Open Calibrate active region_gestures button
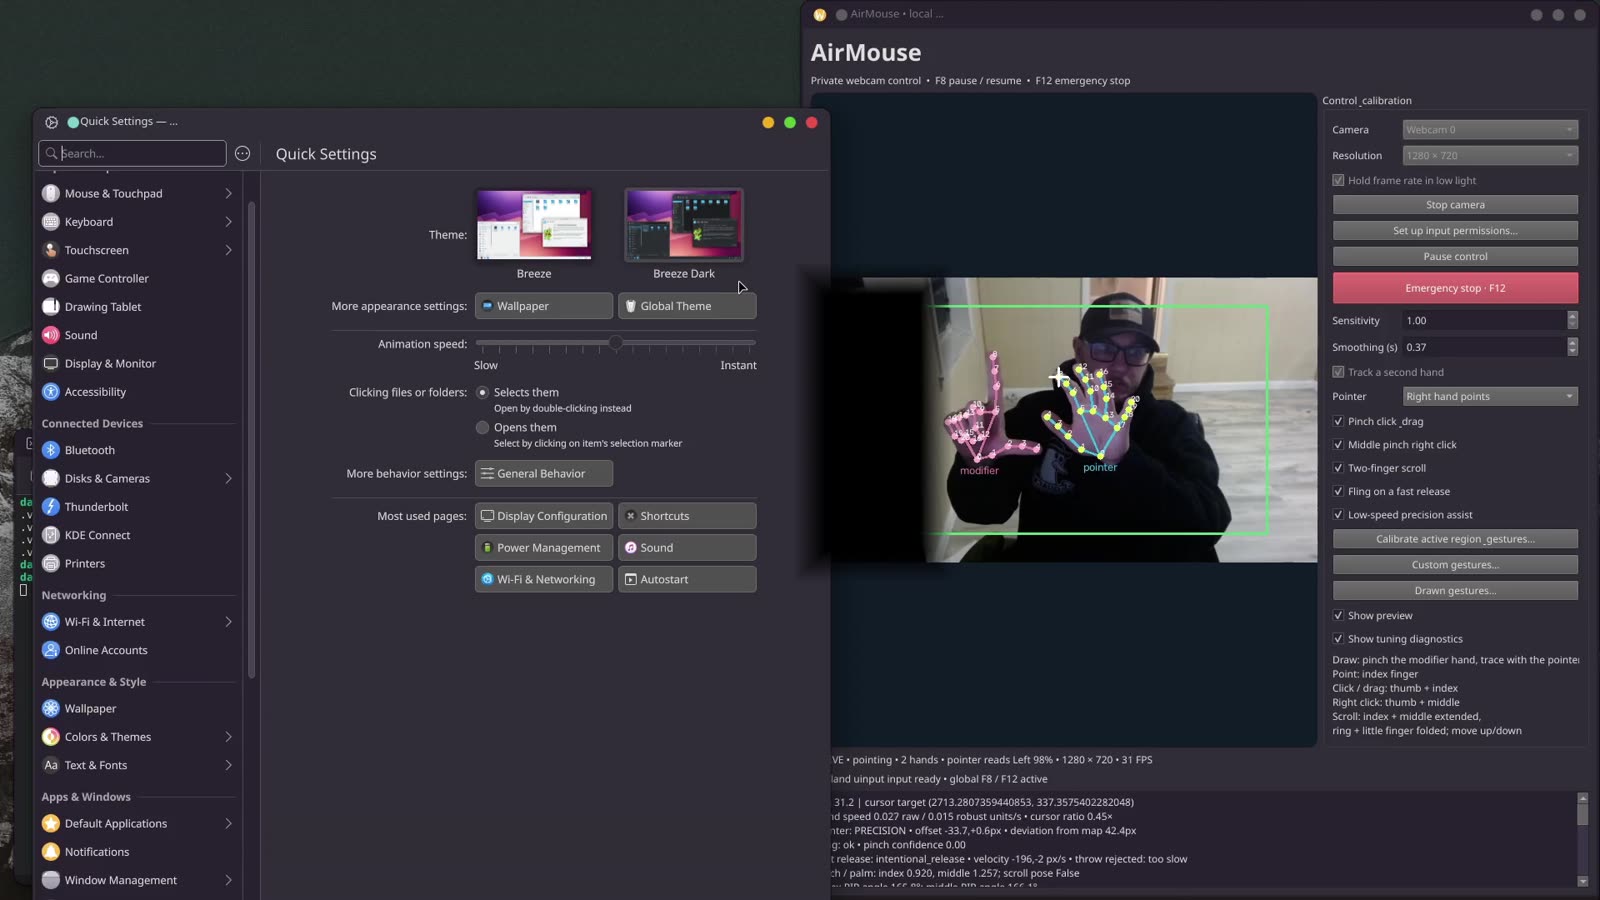The height and width of the screenshot is (900, 1600). pyautogui.click(x=1455, y=539)
